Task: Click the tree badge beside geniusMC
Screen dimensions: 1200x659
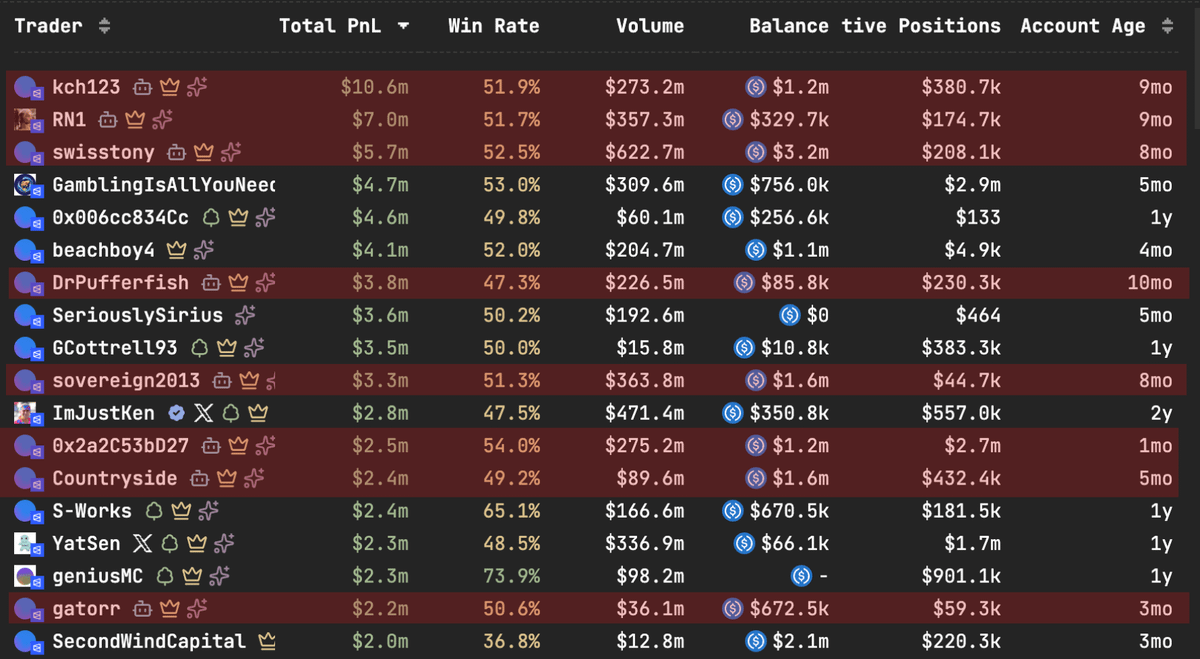Action: coord(165,576)
